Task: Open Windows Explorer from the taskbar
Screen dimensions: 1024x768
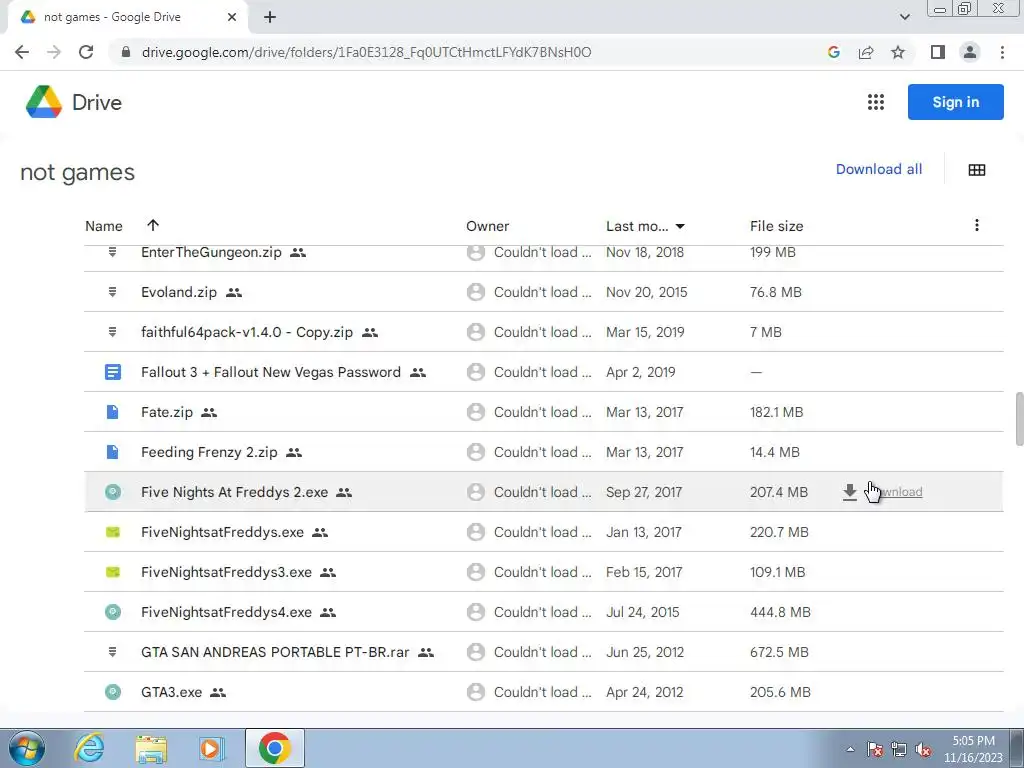Action: pos(151,749)
